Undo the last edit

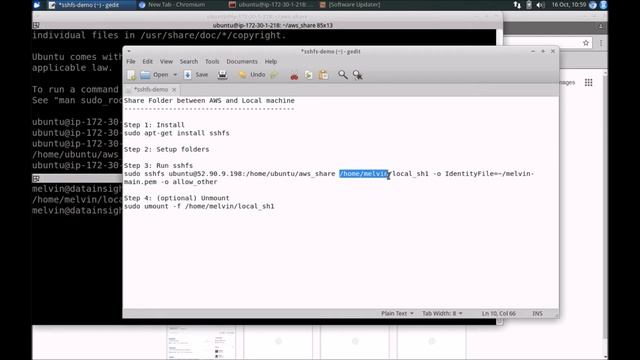tap(252, 75)
